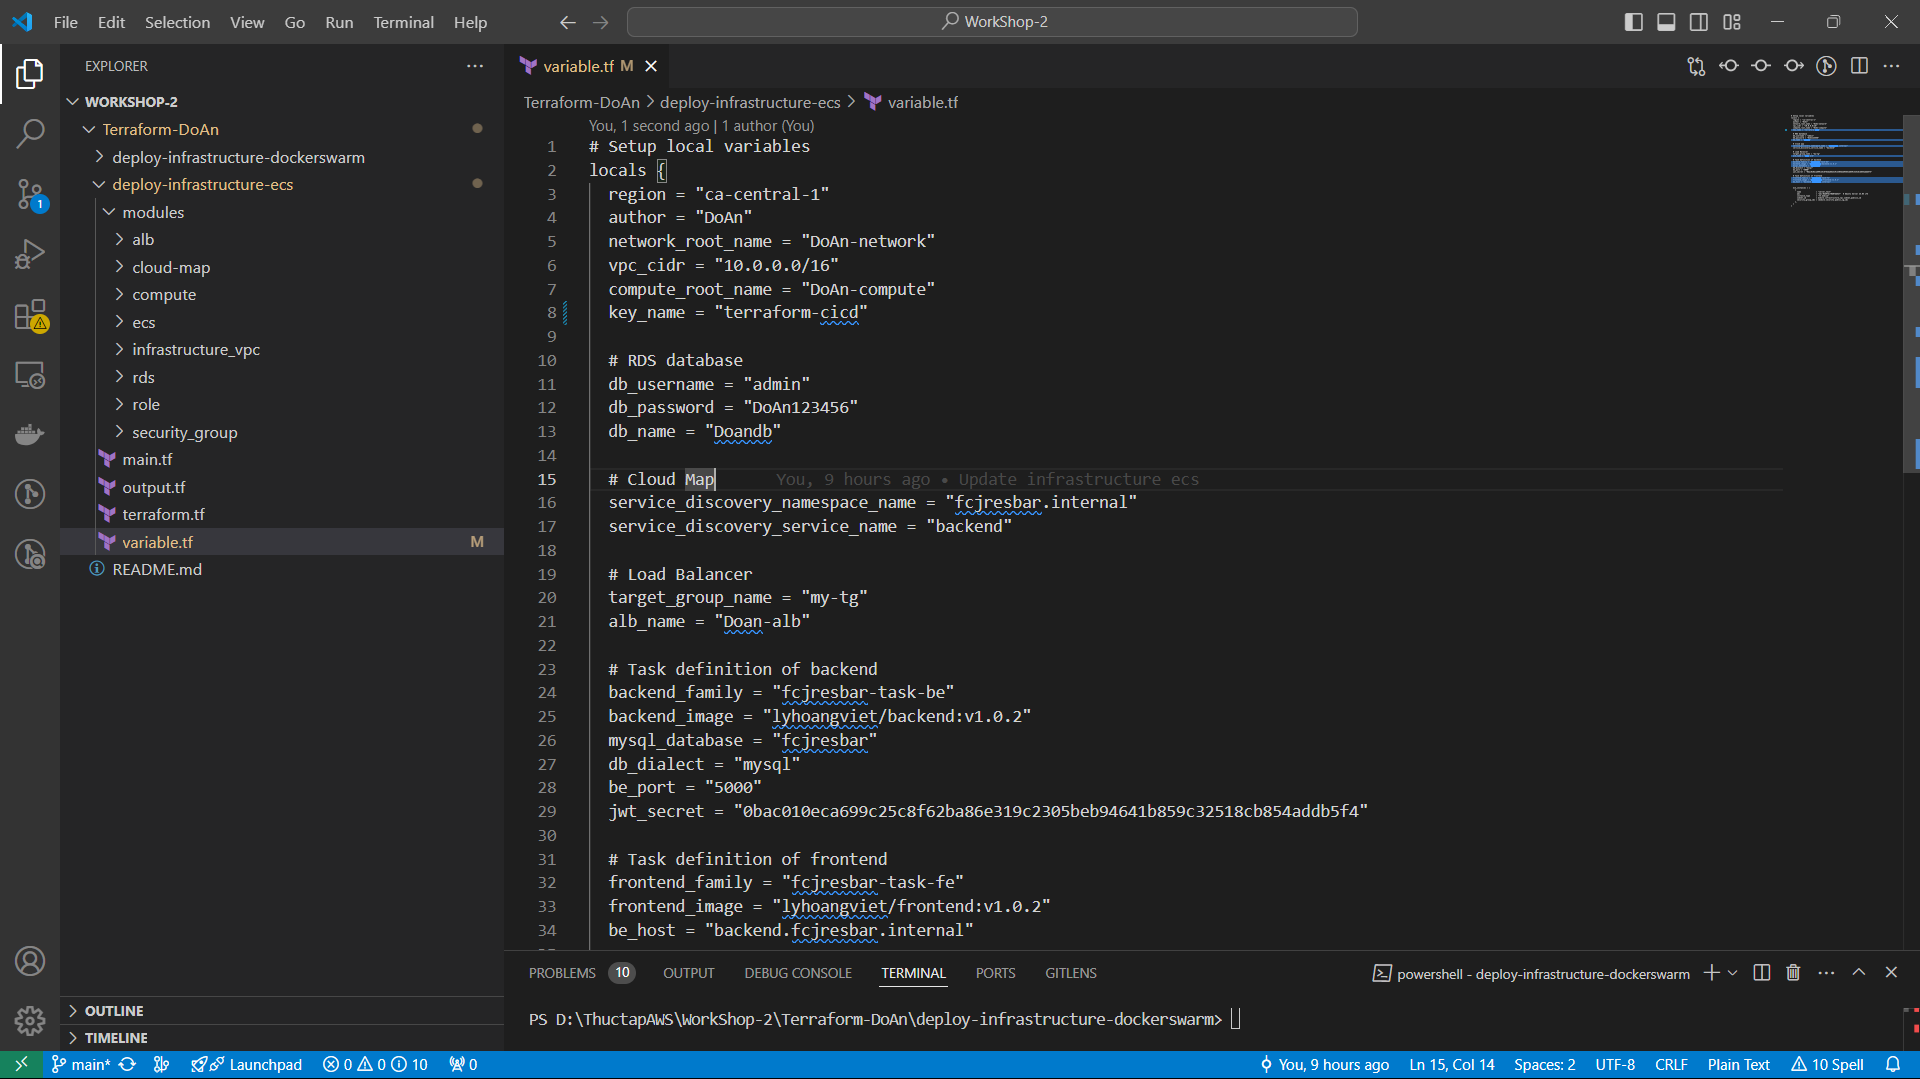
Task: Open customize layout control
Action: pyautogui.click(x=1732, y=22)
